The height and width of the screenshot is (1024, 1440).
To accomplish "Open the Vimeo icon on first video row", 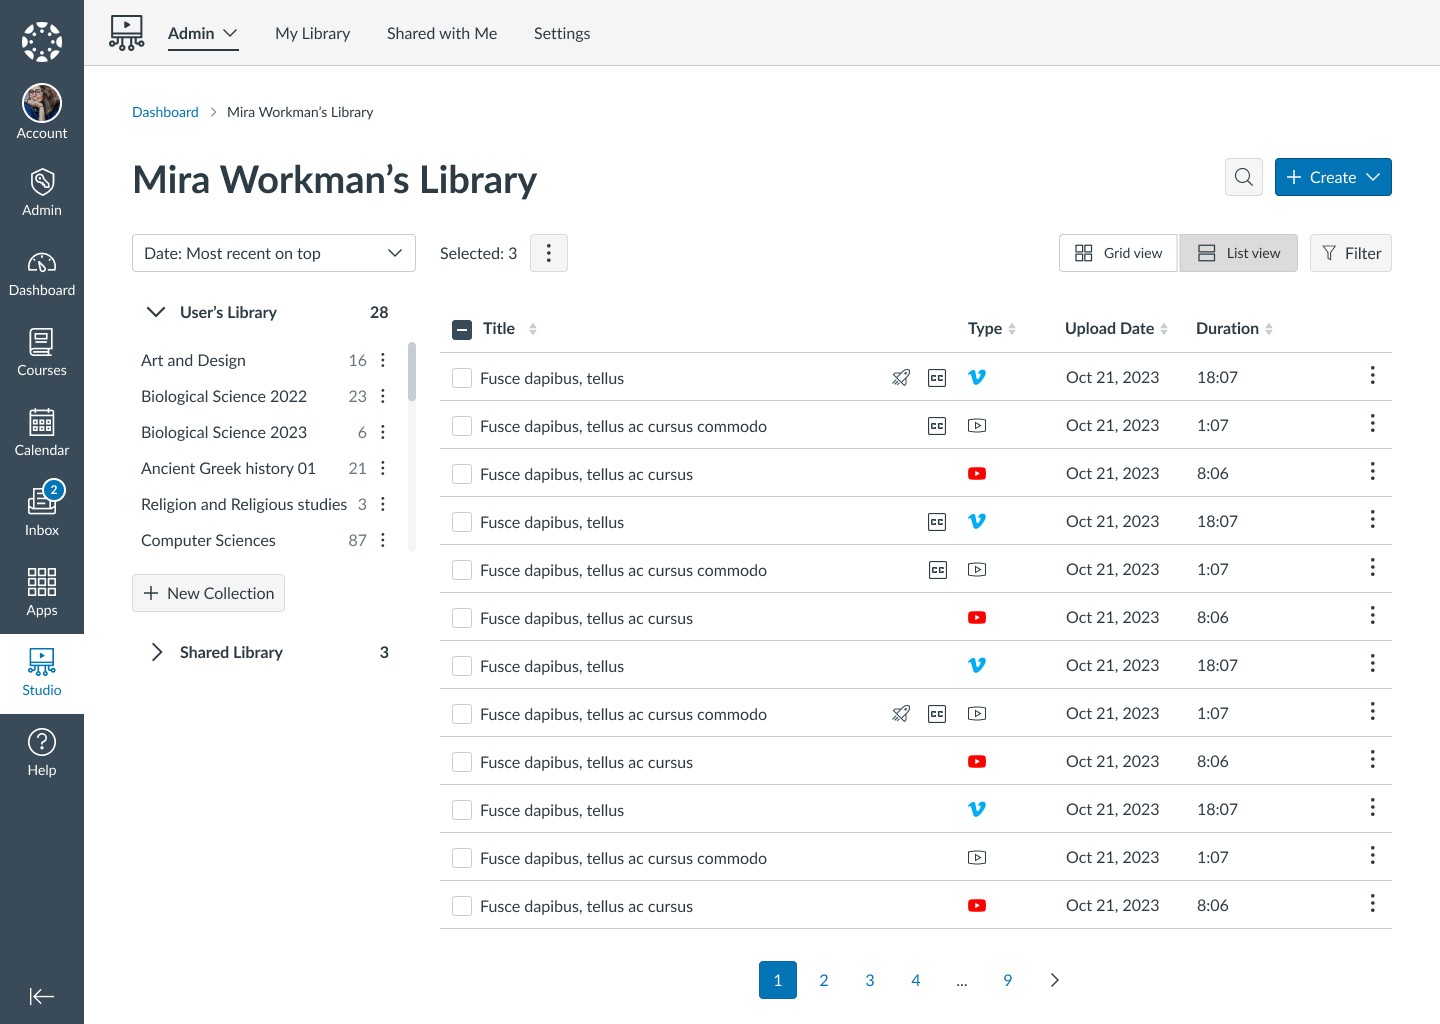I will pyautogui.click(x=977, y=377).
